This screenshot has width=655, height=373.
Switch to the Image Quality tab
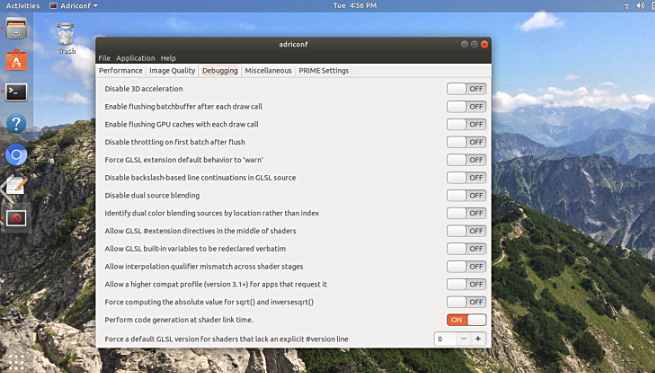coord(172,71)
